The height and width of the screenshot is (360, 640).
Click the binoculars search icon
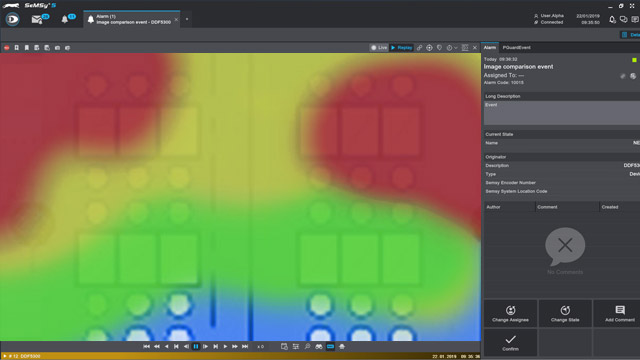point(319,347)
